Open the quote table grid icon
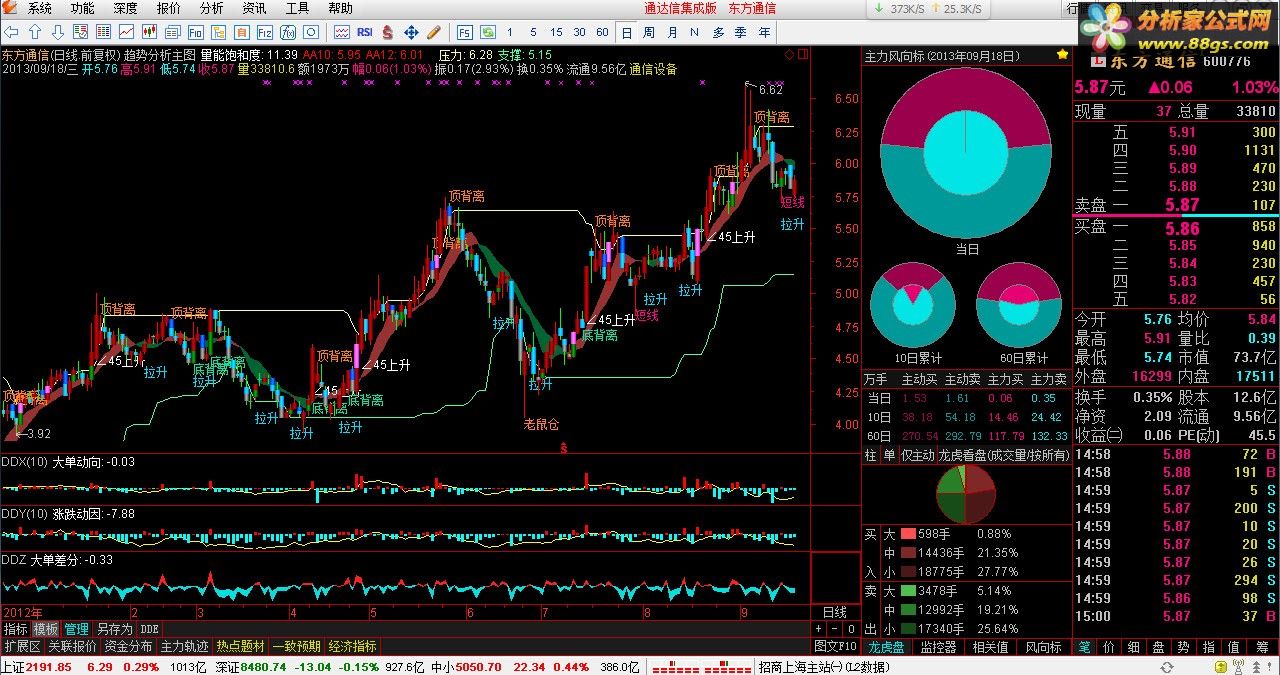Screen dimensions: 1280x675 click(102, 32)
